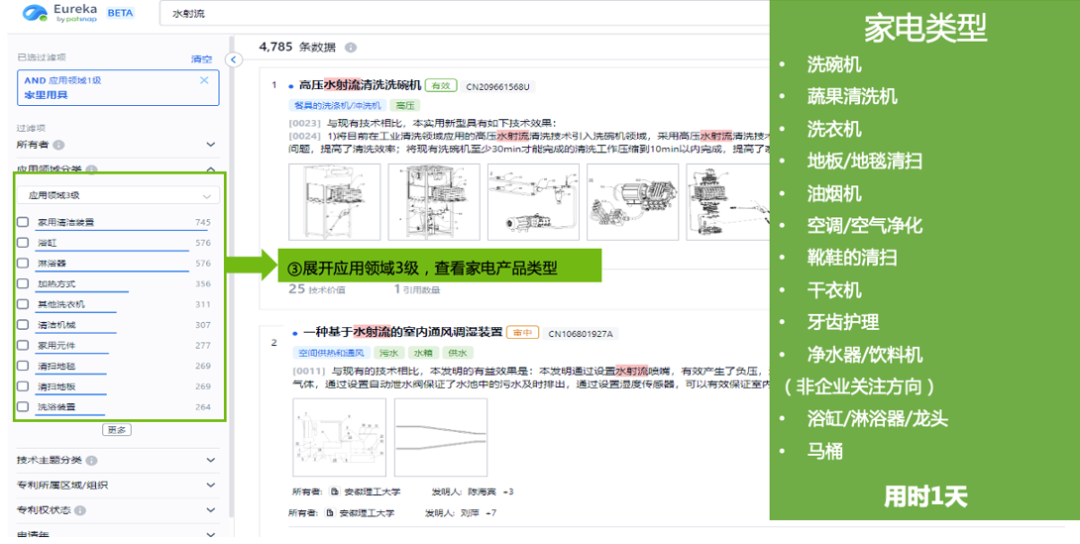1080x544 pixels.
Task: Tick the 浴缸 filter checkbox
Action: click(23, 243)
